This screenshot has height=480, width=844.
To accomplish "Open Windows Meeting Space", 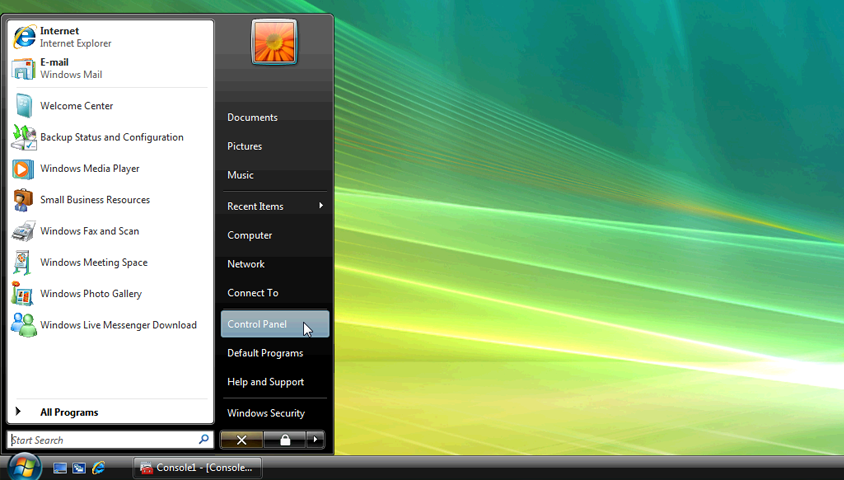I will pyautogui.click(x=93, y=262).
